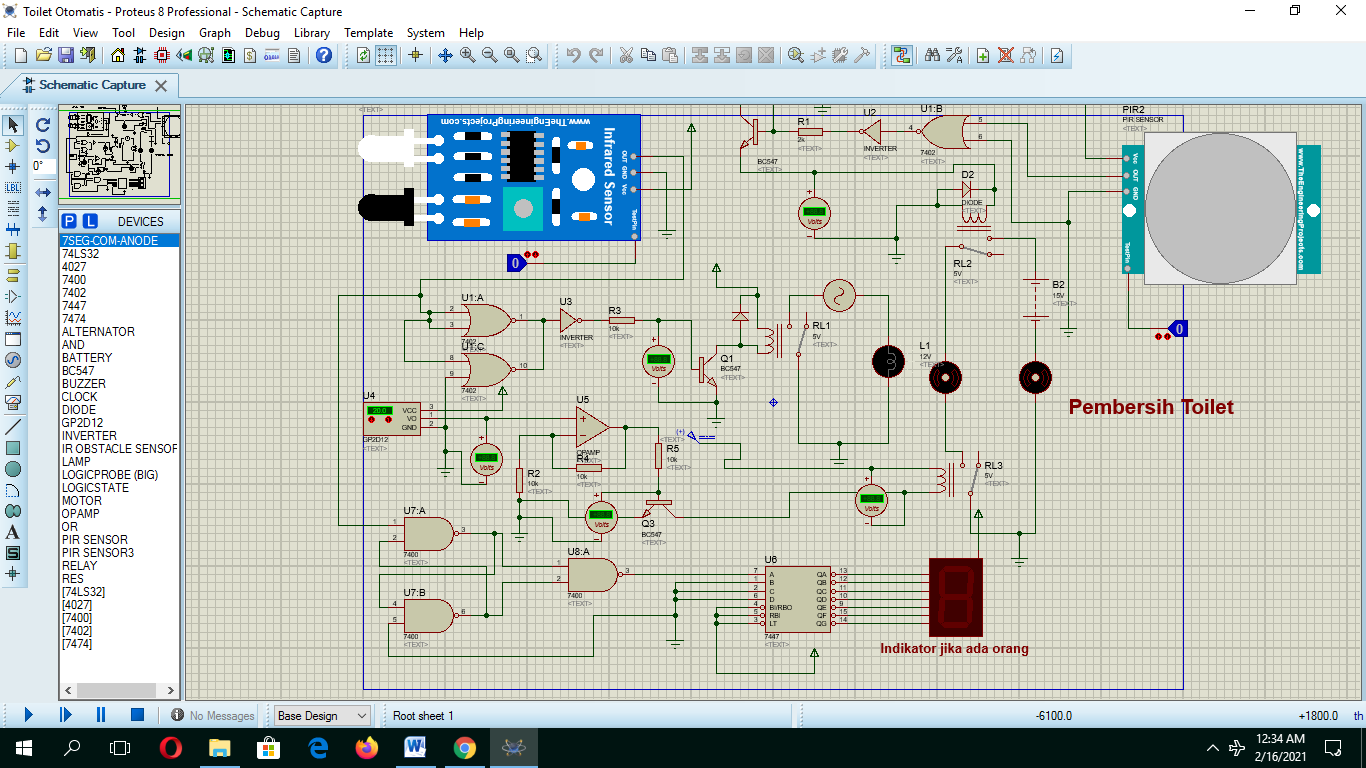
Task: Run the simulation with Play
Action: pyautogui.click(x=29, y=715)
